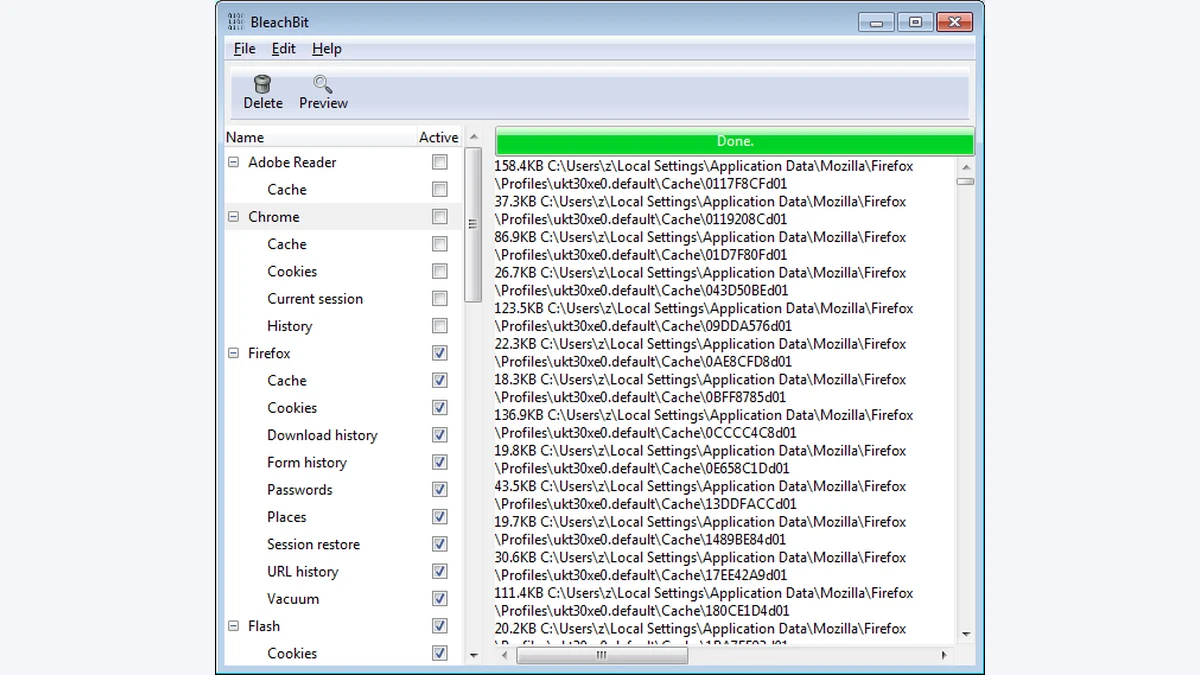Click the log entry ending 0117F8CFd01
1200x675 pixels.
(704, 175)
